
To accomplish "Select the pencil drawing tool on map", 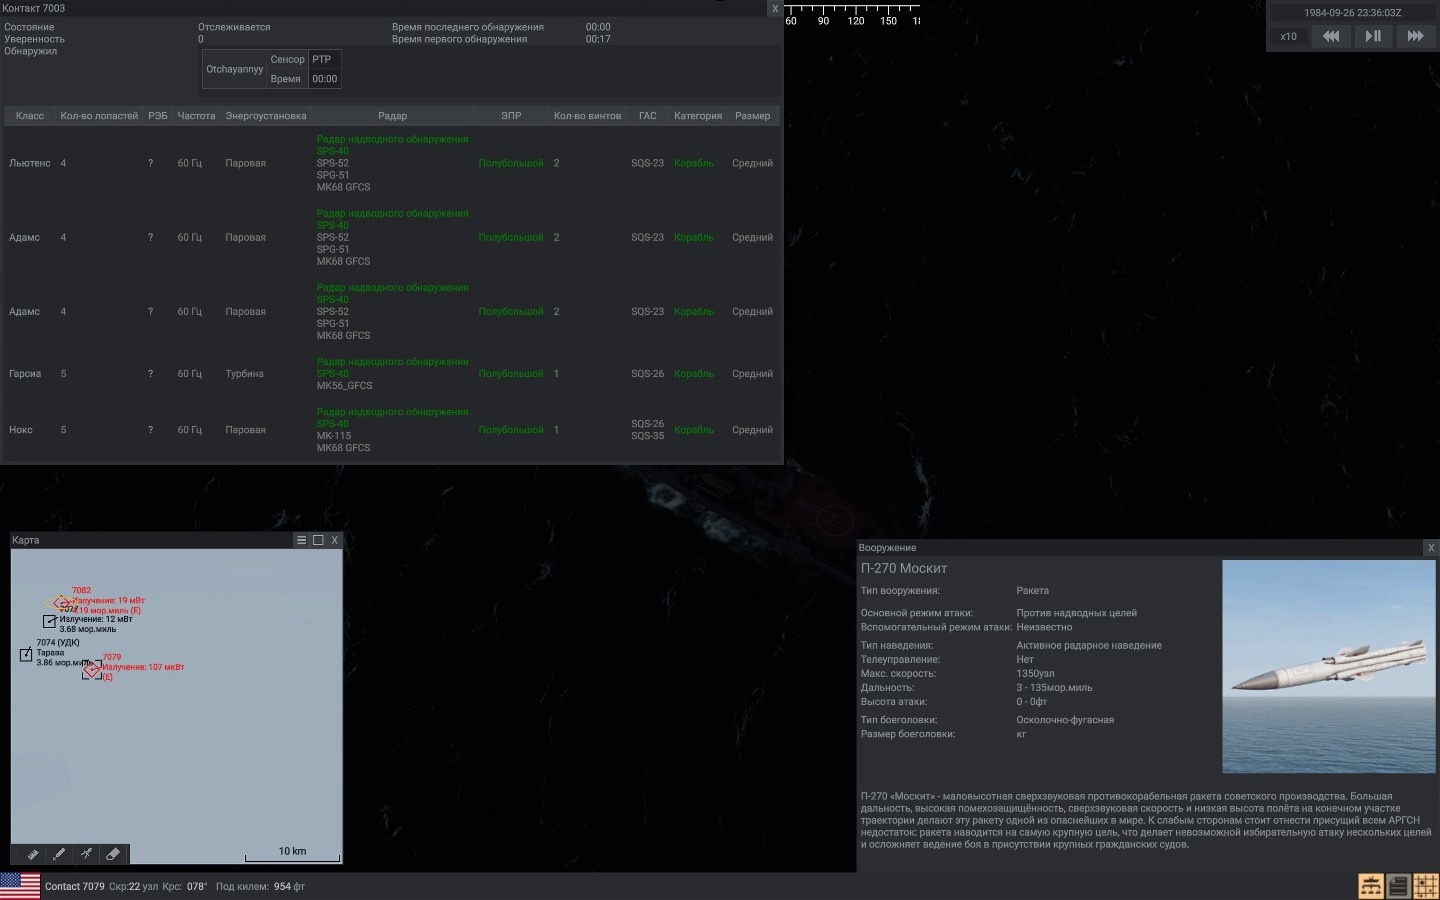I will point(59,854).
